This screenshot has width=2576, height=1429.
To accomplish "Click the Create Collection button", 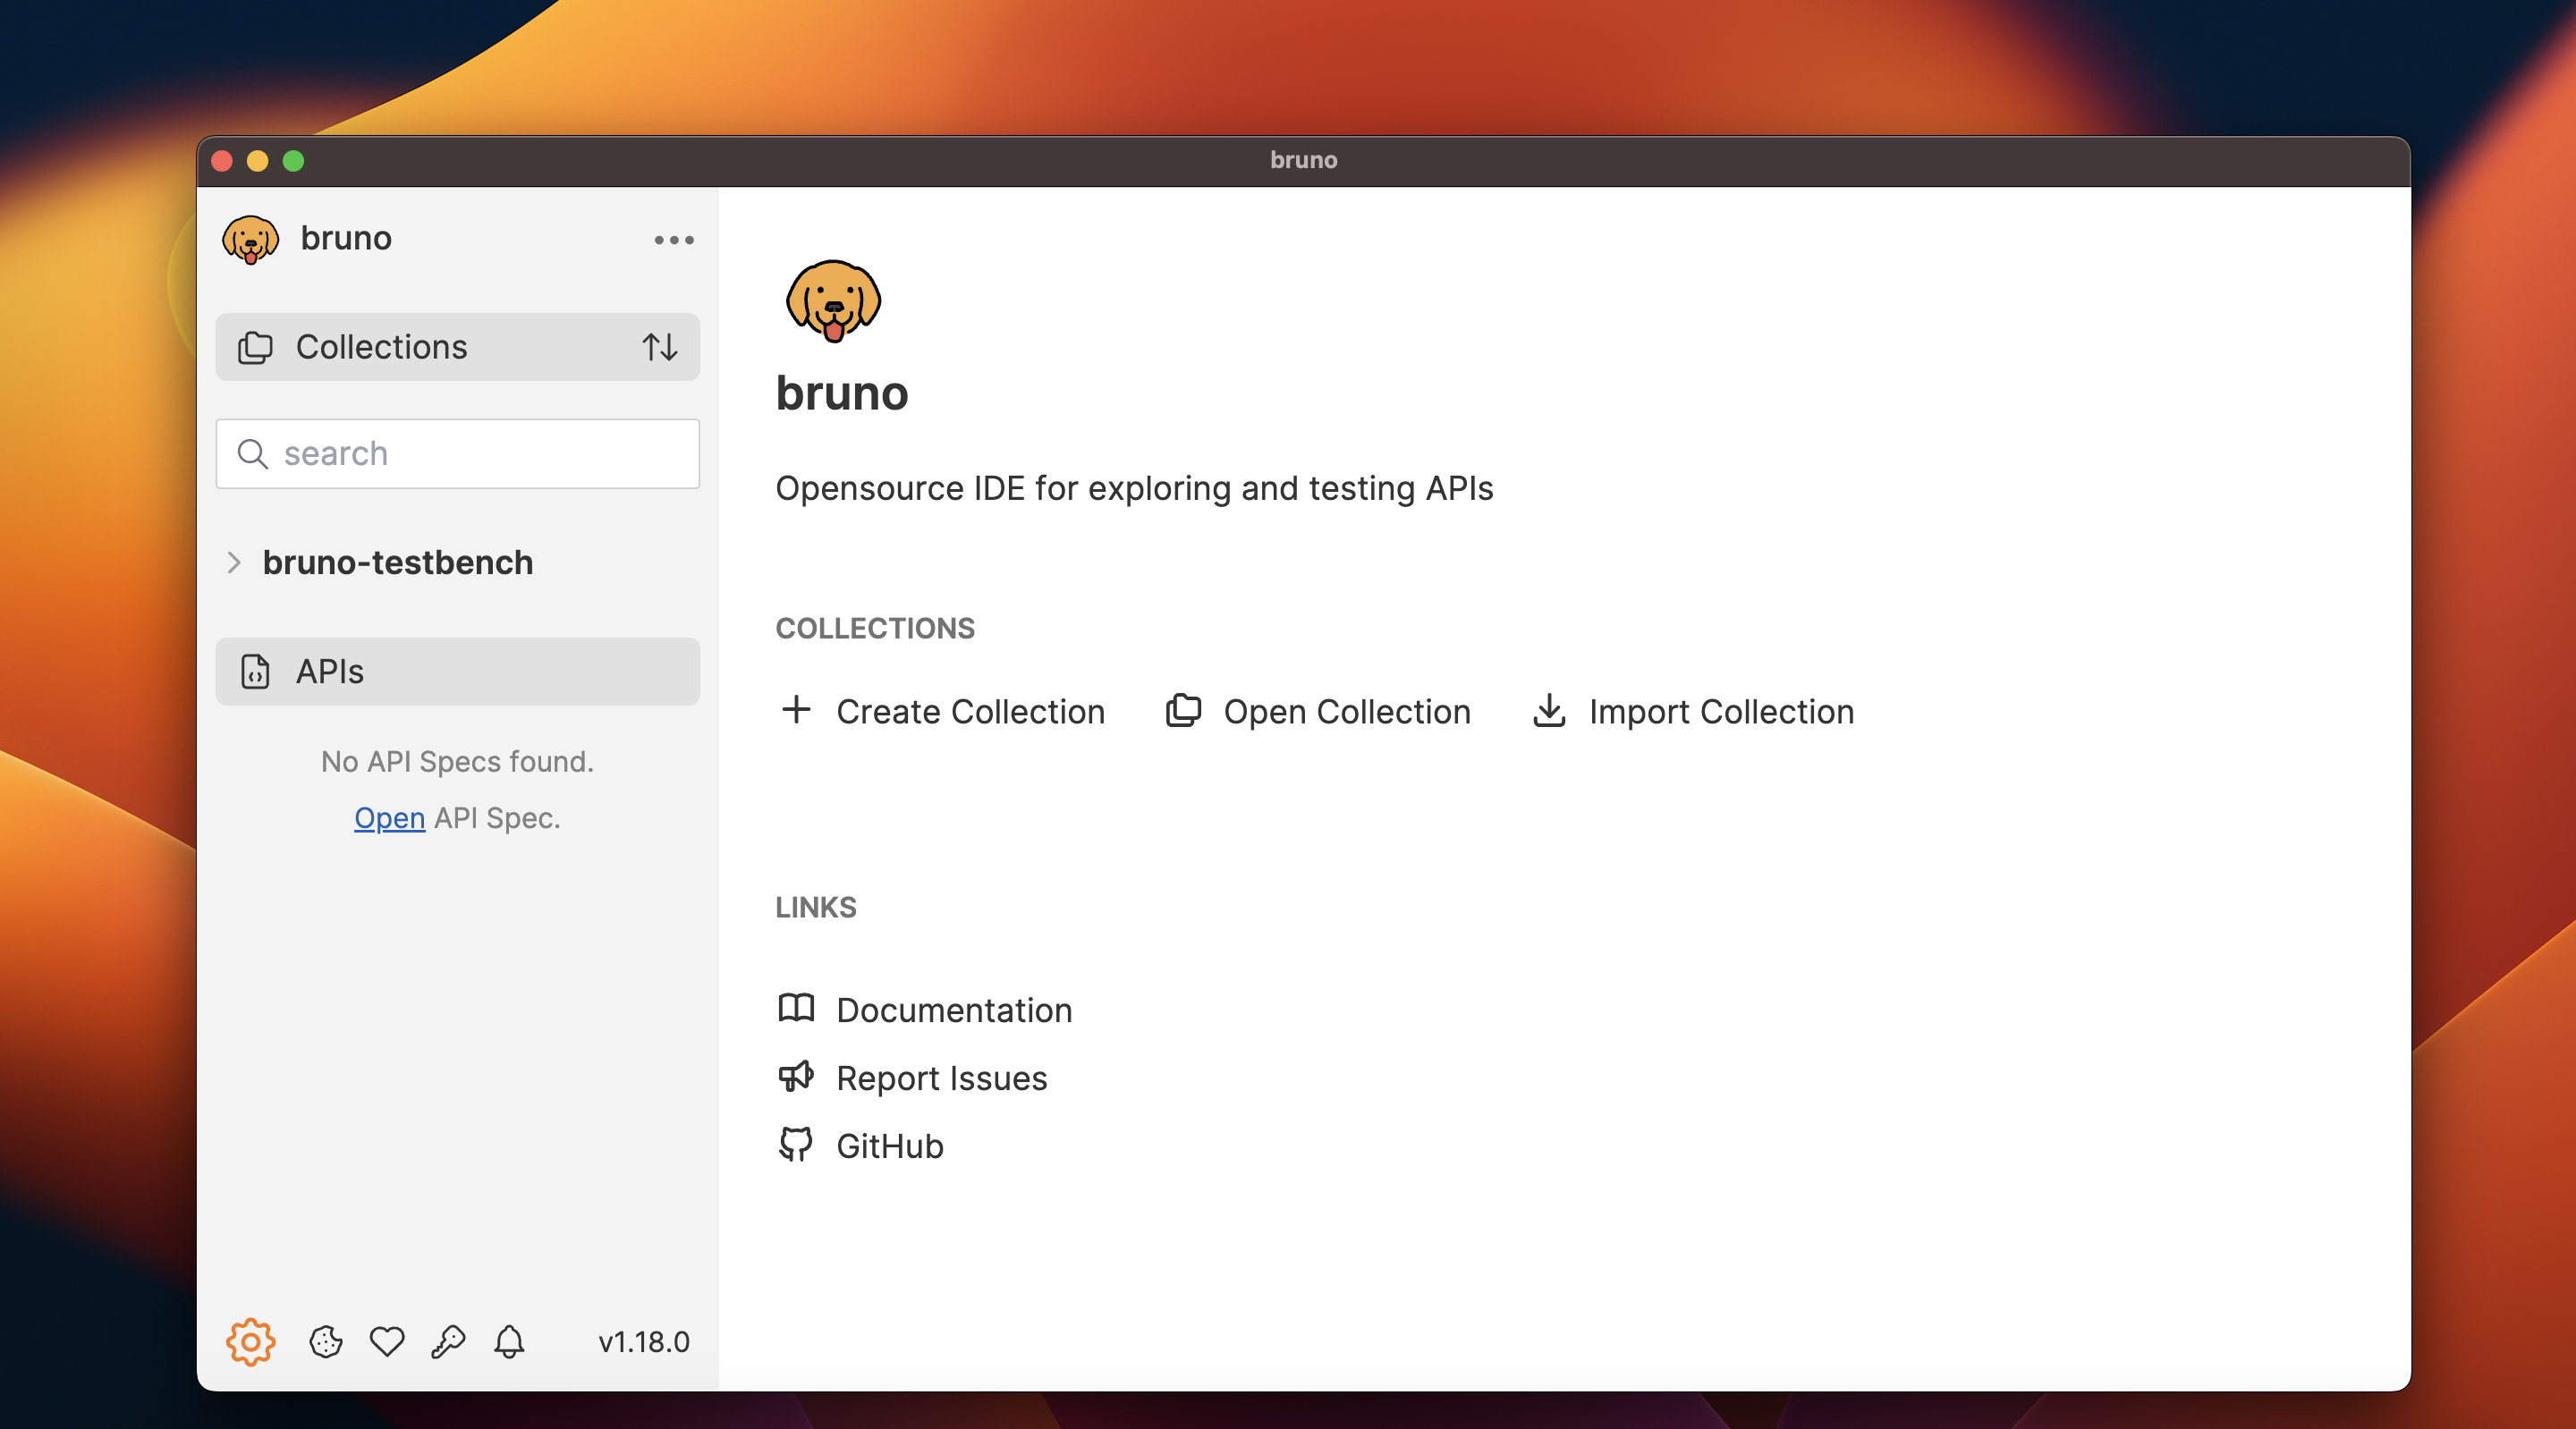I will (941, 711).
